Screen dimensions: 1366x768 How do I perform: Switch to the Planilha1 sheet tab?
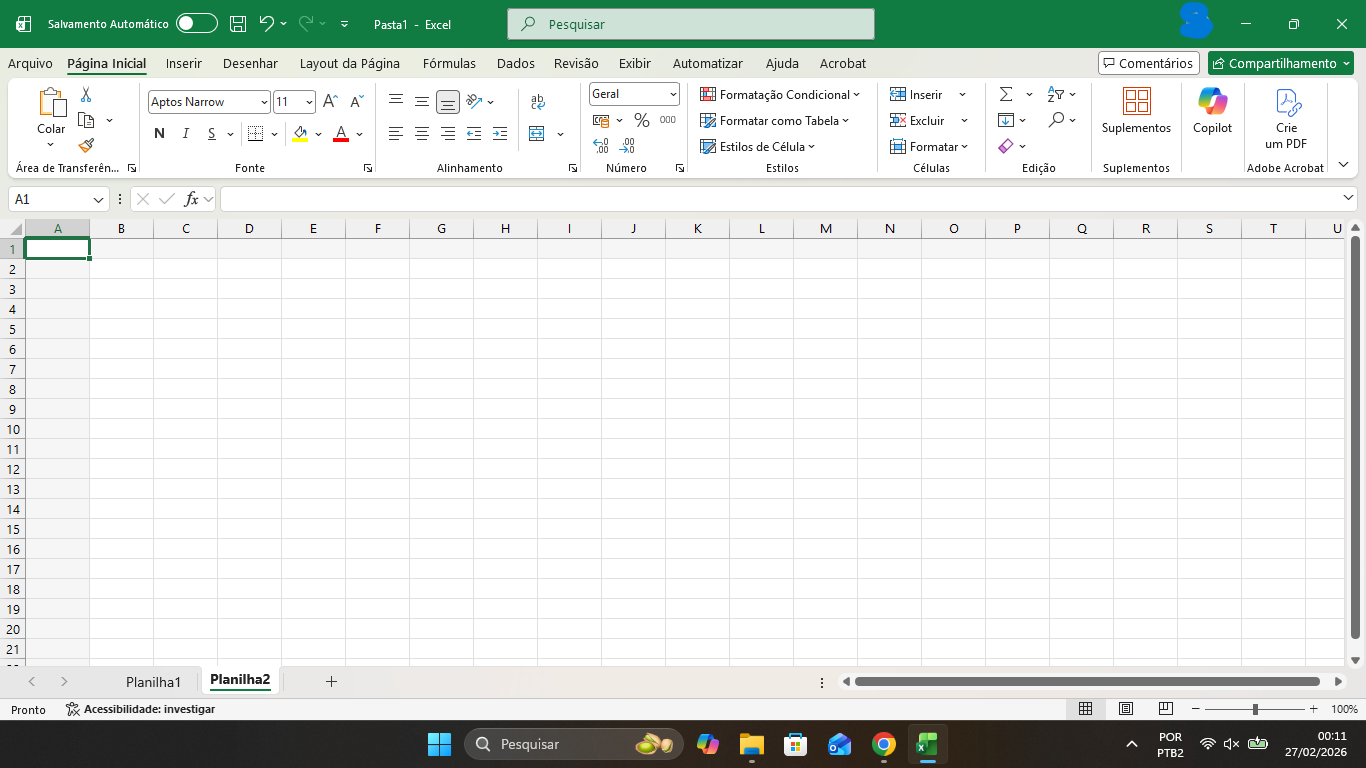tap(154, 682)
